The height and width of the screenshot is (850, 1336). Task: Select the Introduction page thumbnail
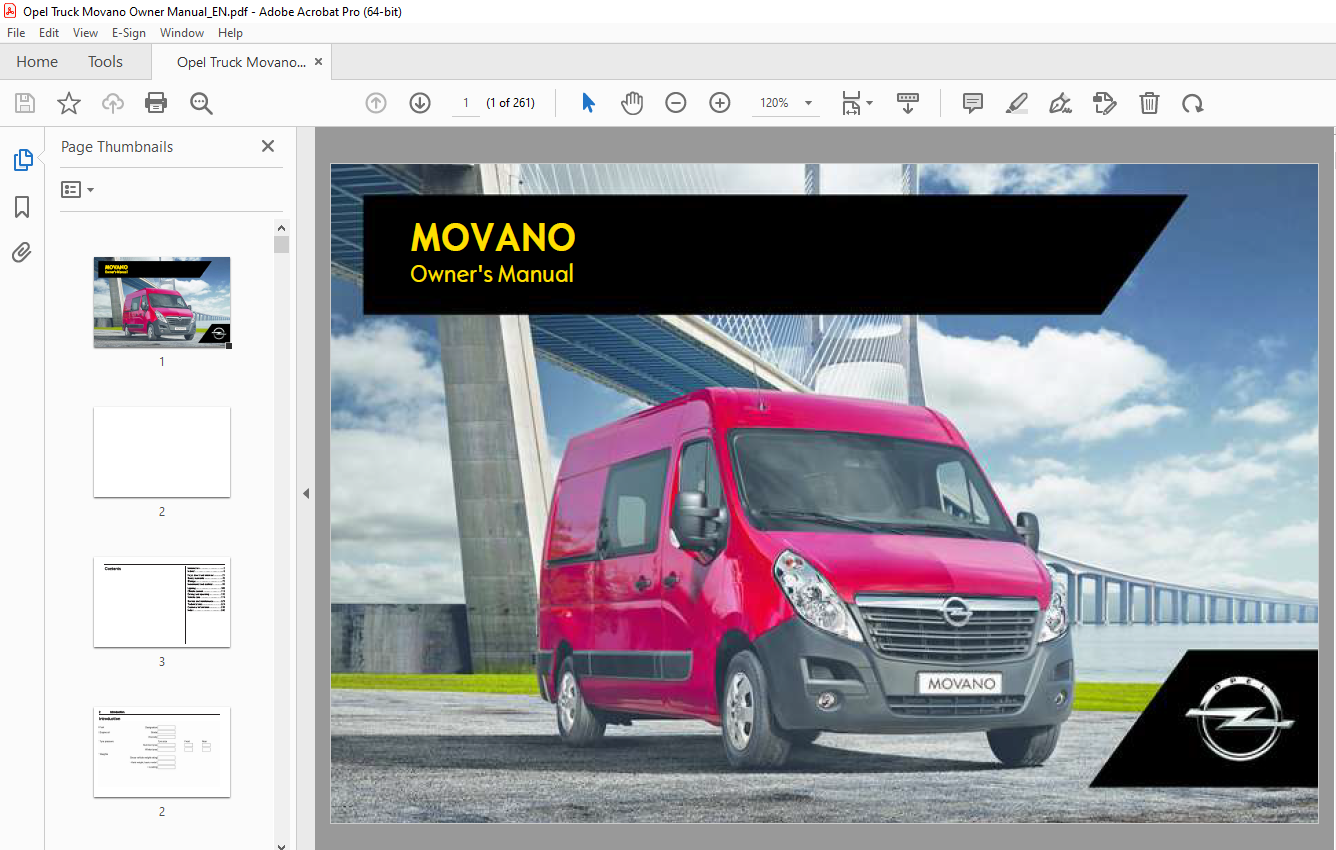pyautogui.click(x=162, y=752)
